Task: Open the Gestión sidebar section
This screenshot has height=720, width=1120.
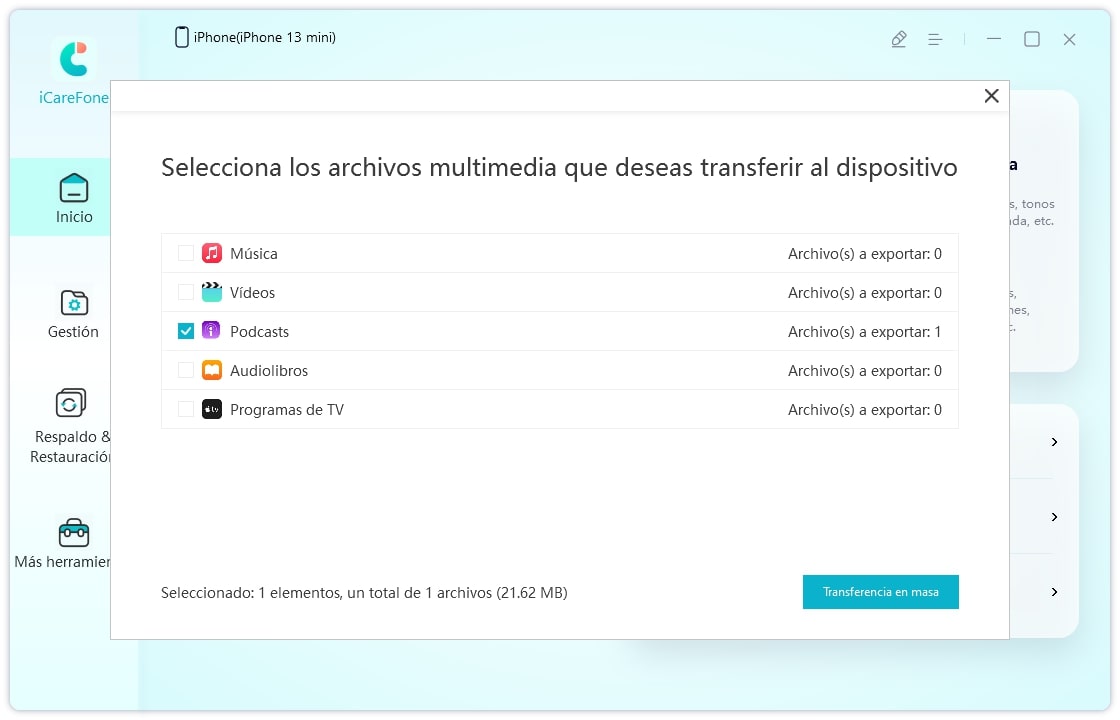Action: (74, 313)
